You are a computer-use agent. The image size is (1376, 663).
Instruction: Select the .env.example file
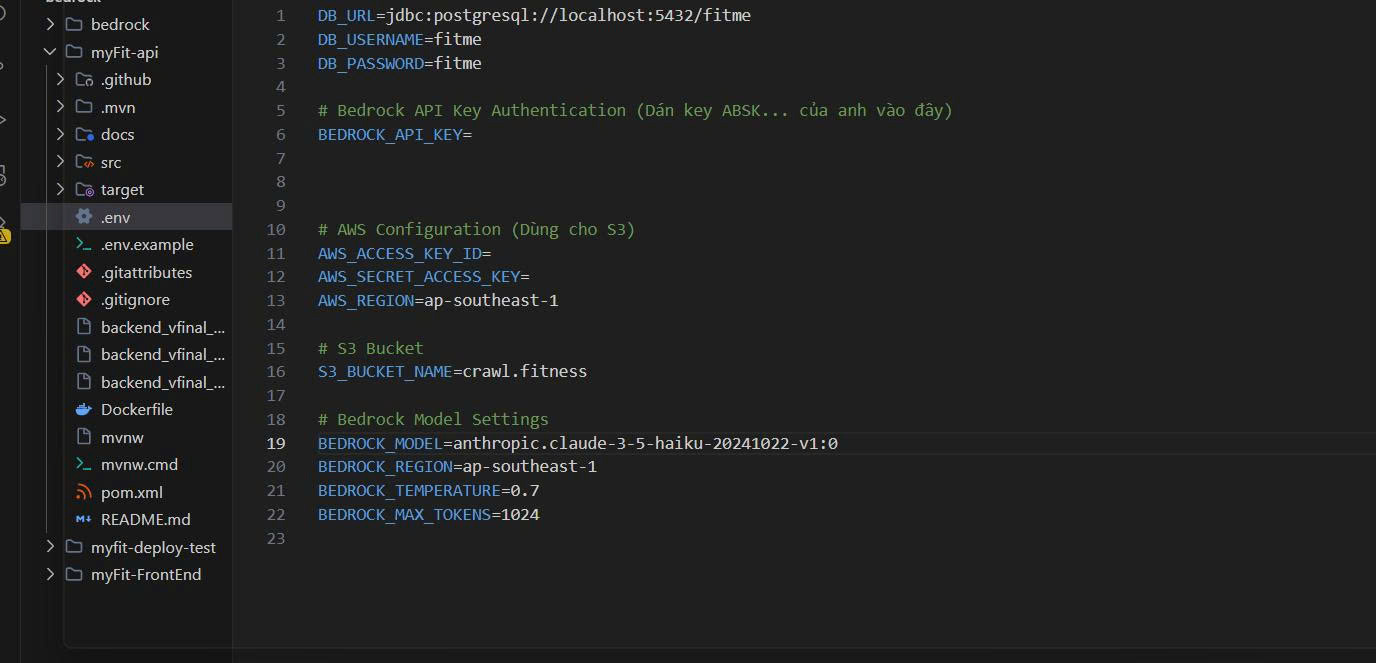coord(146,244)
